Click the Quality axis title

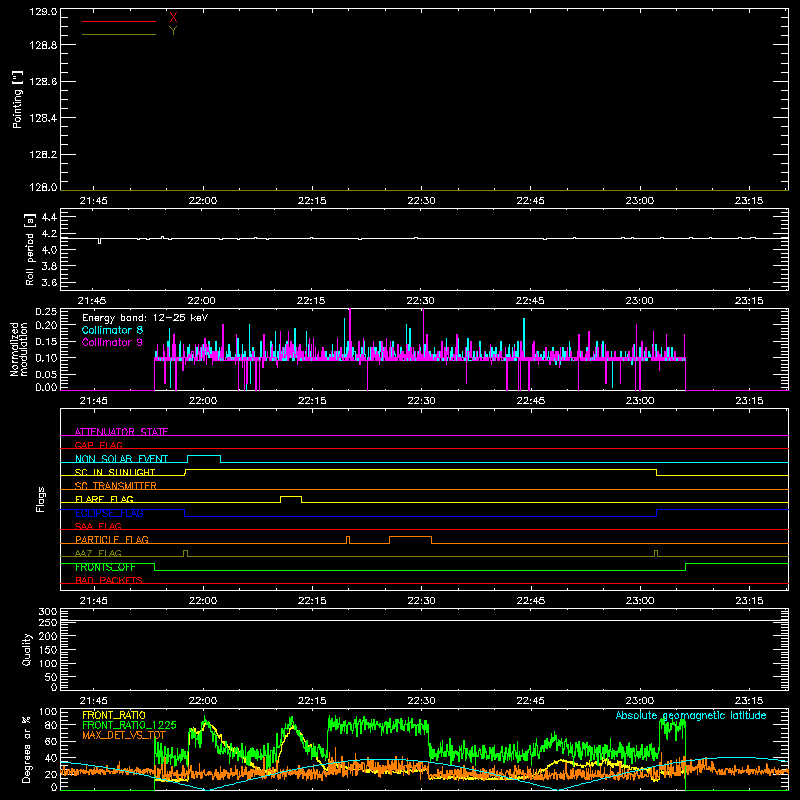[27, 649]
